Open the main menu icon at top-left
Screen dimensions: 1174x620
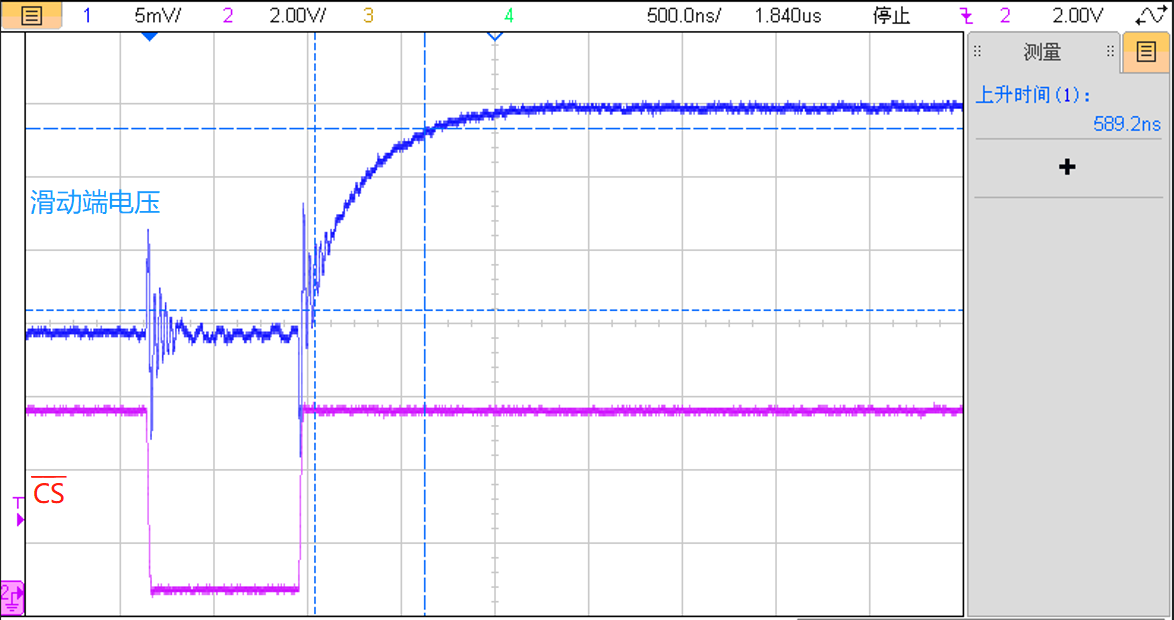[31, 15]
